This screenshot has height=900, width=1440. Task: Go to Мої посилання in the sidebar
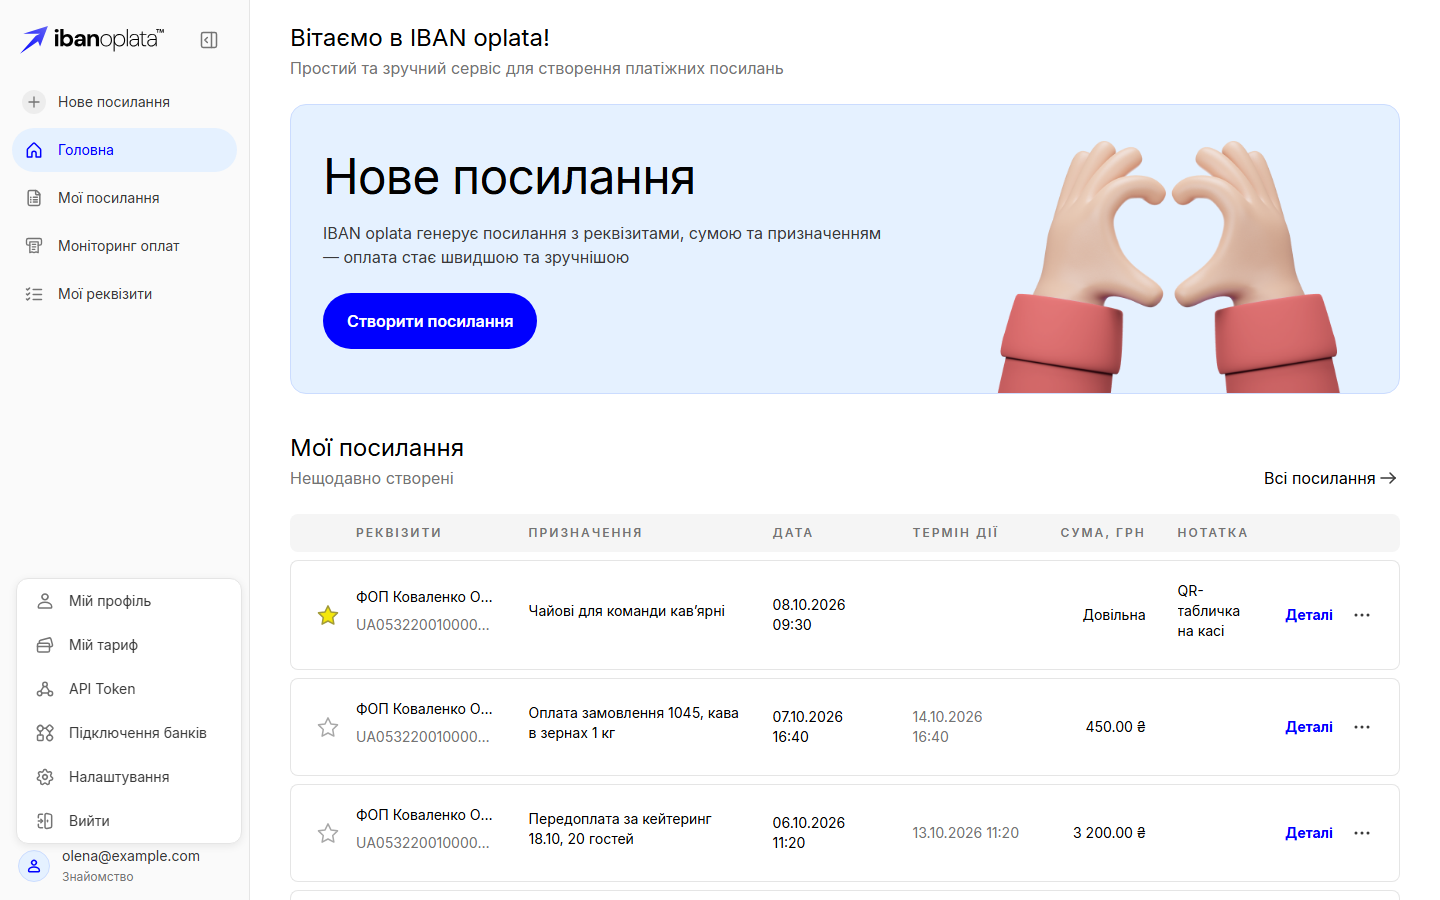click(x=124, y=198)
